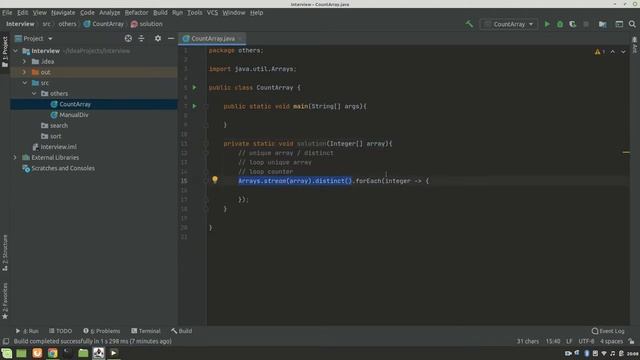Open the Files folder in taskbar
Image resolution: width=640 pixels, height=360 pixels.
click(x=83, y=353)
